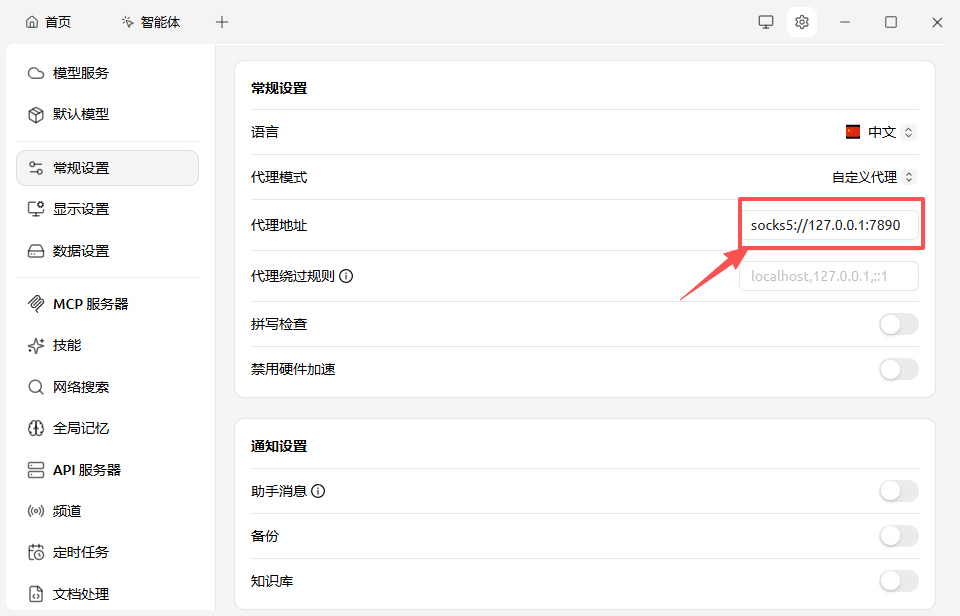Image resolution: width=960 pixels, height=616 pixels.
Task: Close the application window
Action: [x=937, y=22]
